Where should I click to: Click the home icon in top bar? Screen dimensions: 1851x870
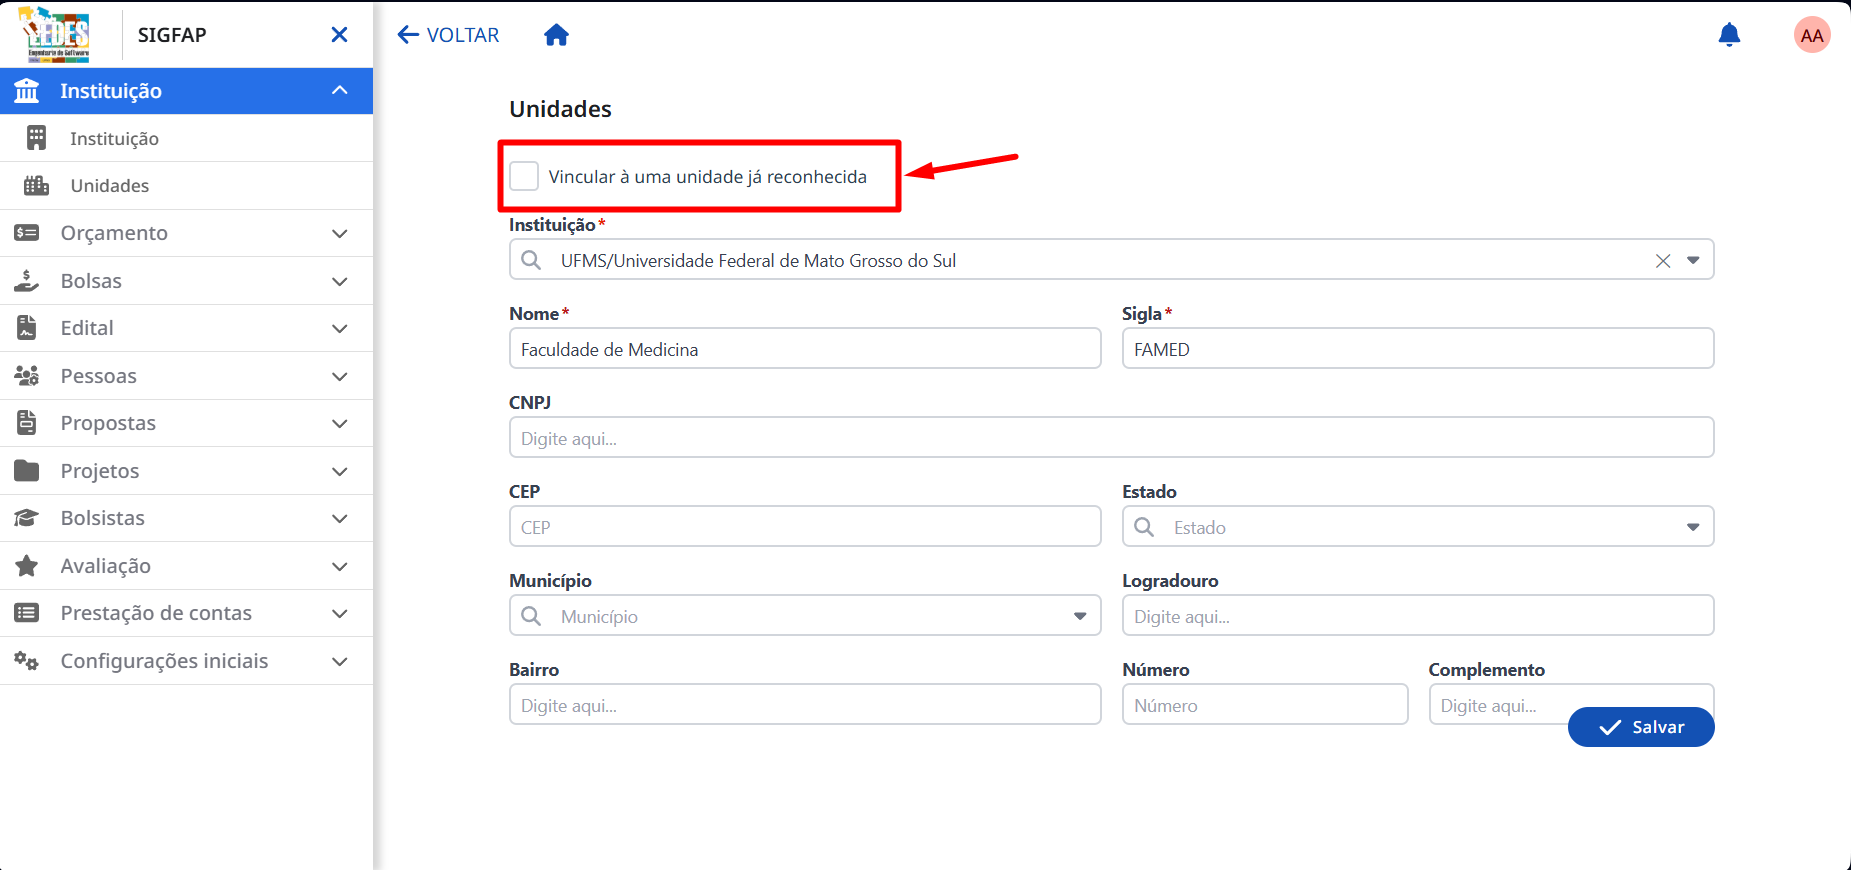(556, 35)
